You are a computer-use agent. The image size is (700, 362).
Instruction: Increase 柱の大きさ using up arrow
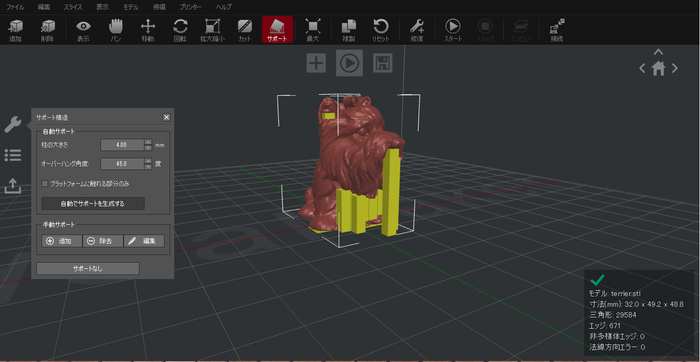[148, 142]
